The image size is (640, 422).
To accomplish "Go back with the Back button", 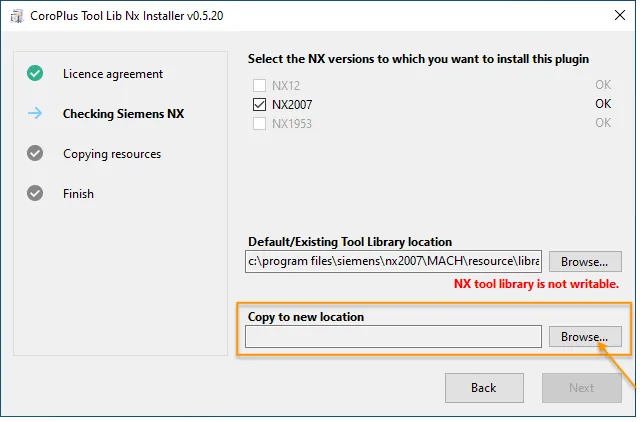I will pyautogui.click(x=483, y=388).
